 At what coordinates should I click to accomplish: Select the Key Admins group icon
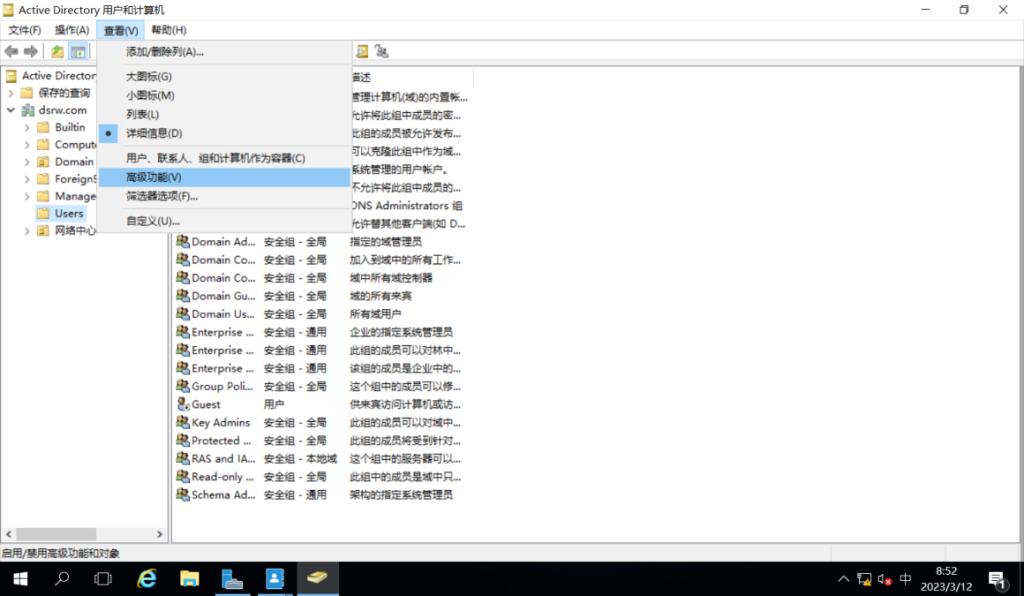183,422
